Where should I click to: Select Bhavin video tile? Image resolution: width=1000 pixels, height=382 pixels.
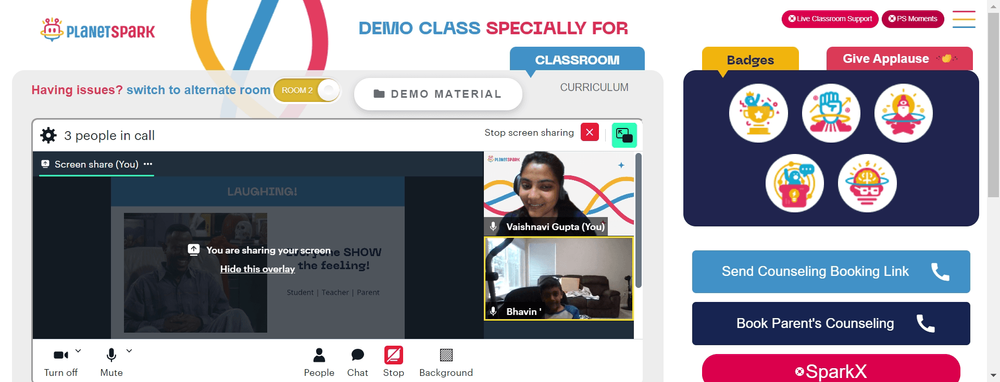[x=559, y=278]
